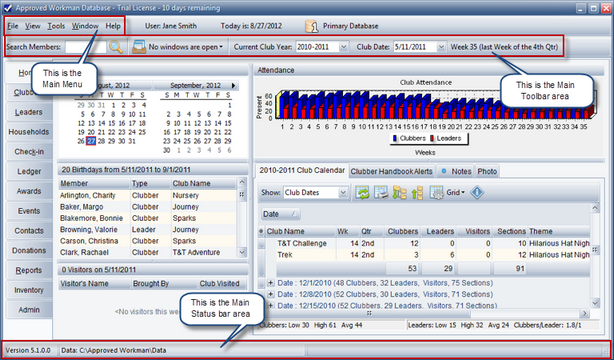Open the Households sidebar section

pyautogui.click(x=29, y=132)
